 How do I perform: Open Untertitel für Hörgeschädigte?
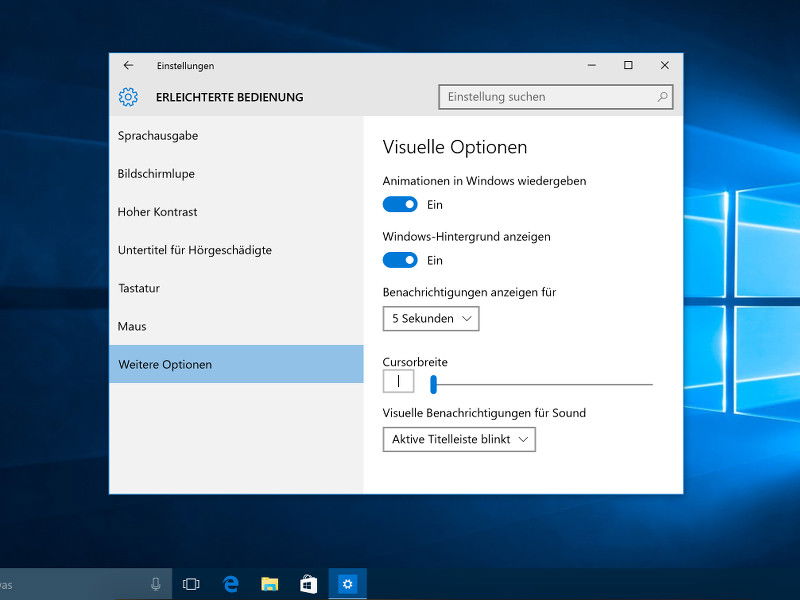click(x=236, y=250)
